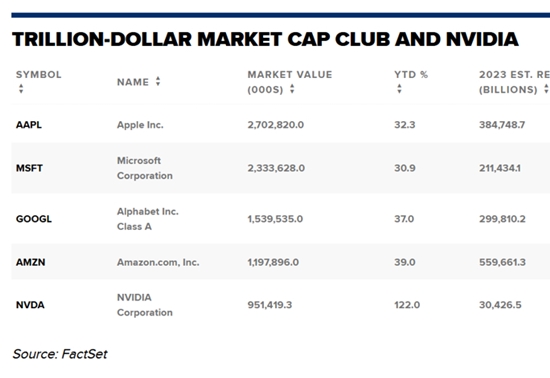
Task: Select Microsoft Corporation name cell
Action: click(145, 168)
